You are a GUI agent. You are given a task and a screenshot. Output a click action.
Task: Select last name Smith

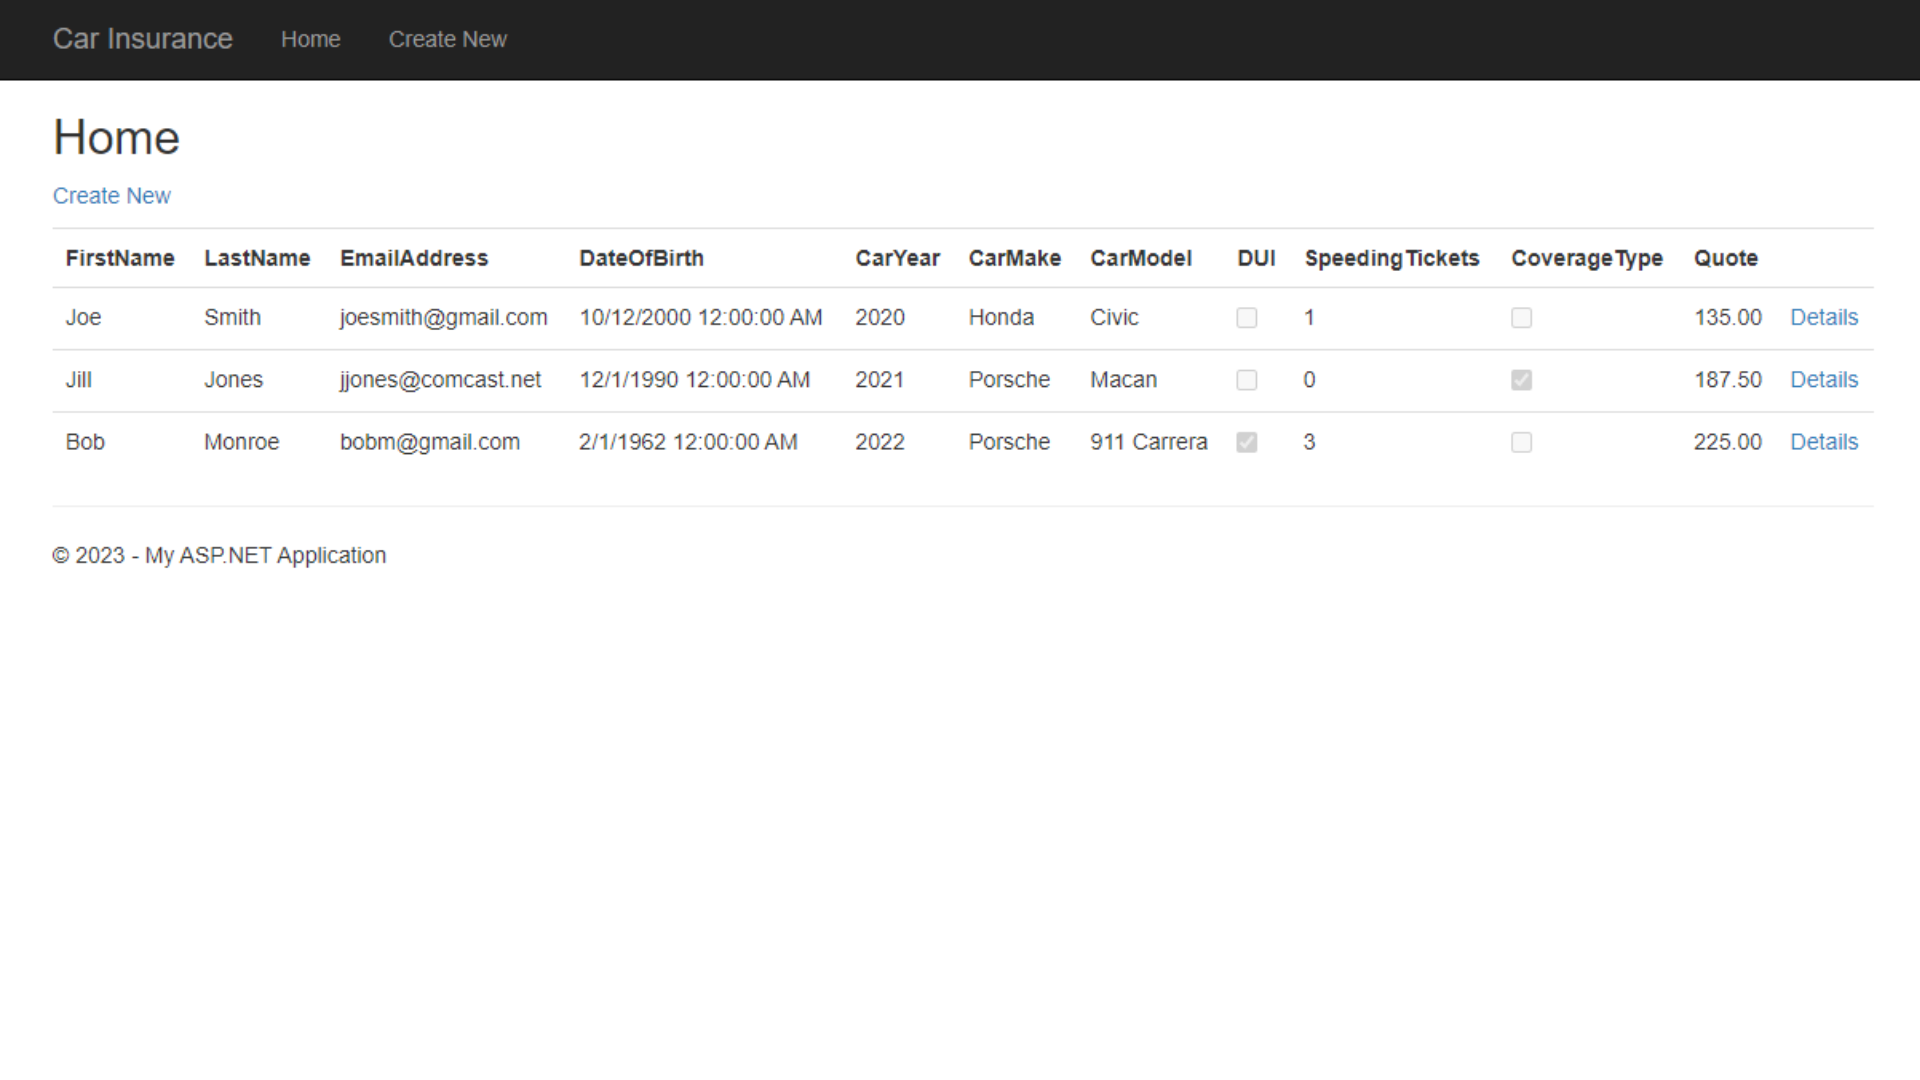[x=232, y=317]
